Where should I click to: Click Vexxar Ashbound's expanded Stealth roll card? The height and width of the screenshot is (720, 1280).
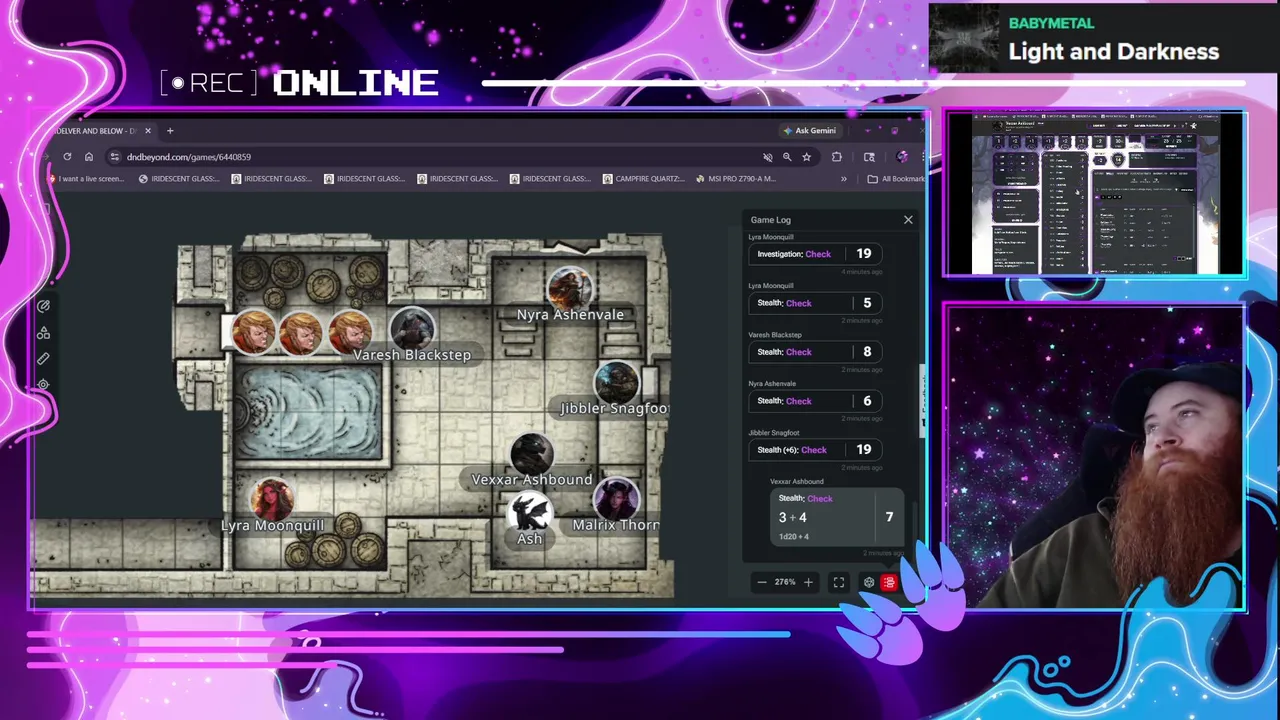click(837, 517)
